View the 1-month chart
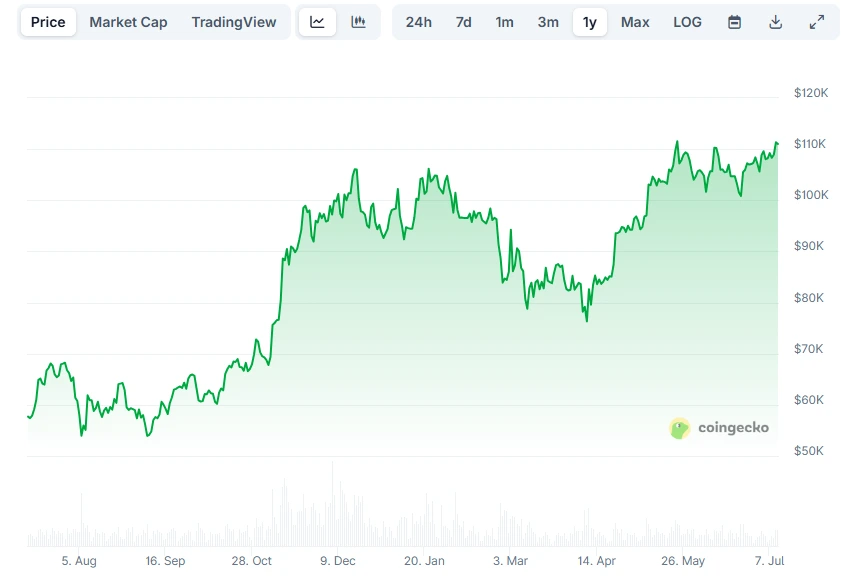Screen dimensions: 845x583 pos(504,21)
